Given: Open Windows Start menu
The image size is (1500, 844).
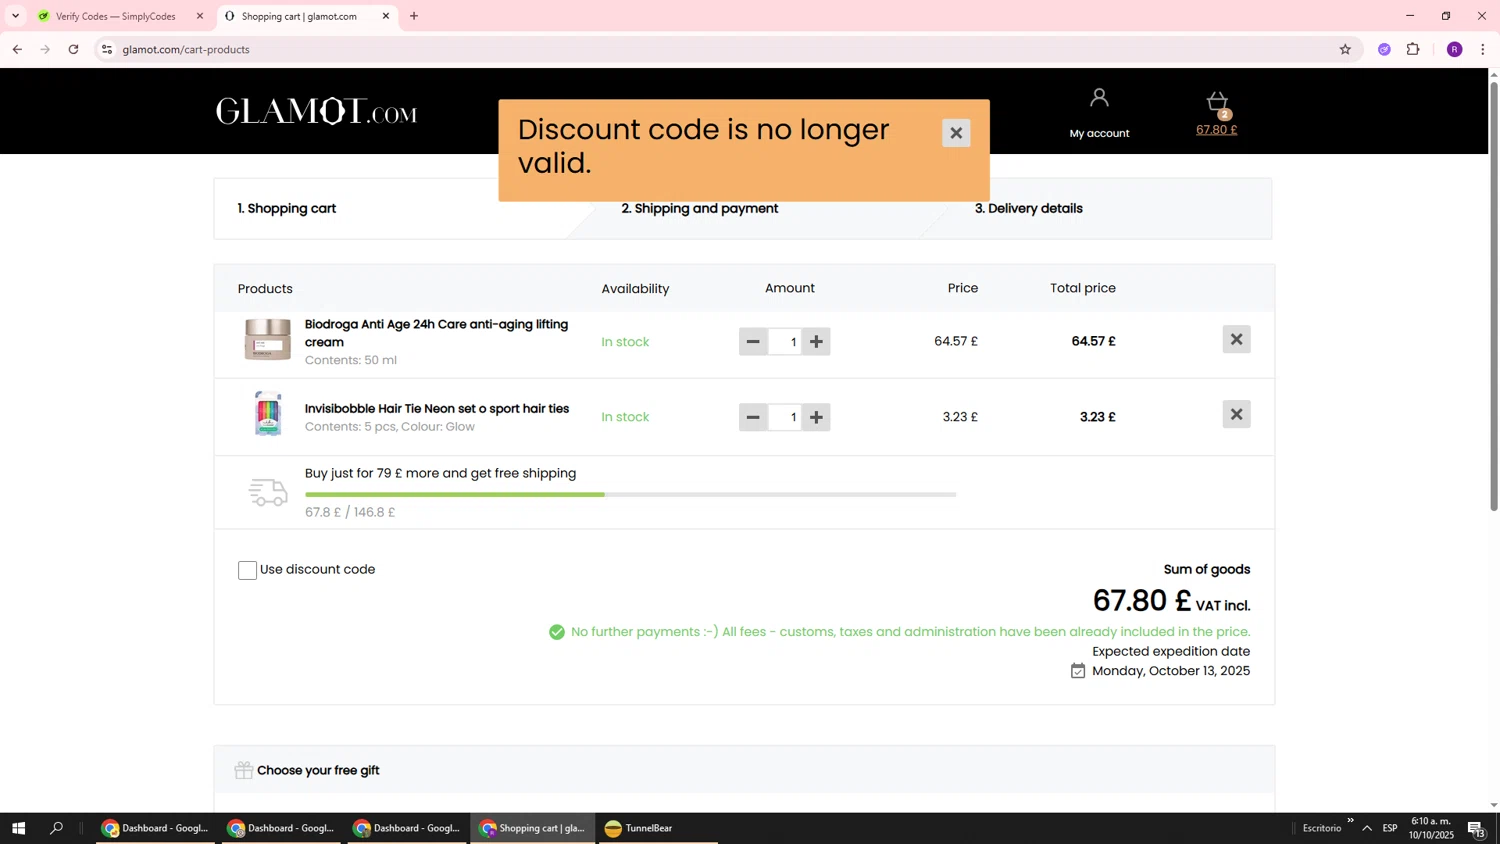Looking at the screenshot, I should (18, 828).
